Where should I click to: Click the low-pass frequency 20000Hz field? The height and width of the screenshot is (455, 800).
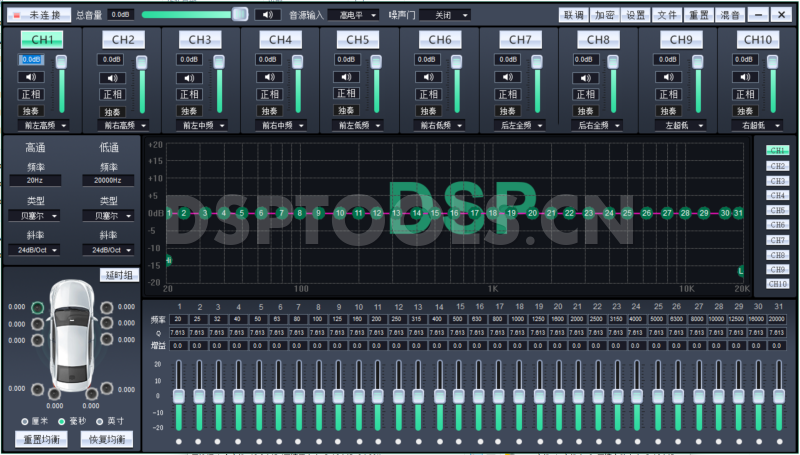(108, 180)
